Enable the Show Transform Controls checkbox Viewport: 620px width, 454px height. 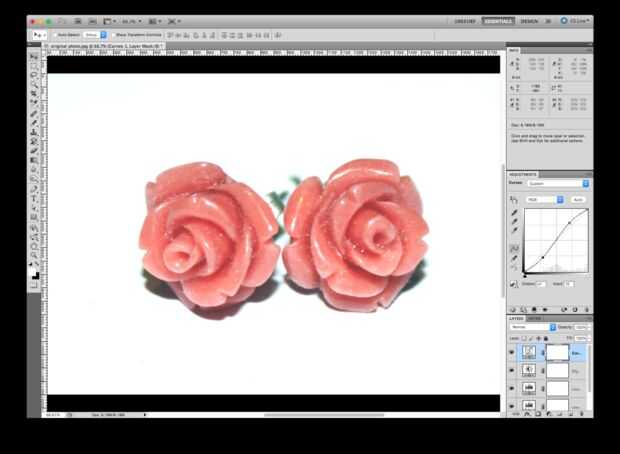point(113,35)
